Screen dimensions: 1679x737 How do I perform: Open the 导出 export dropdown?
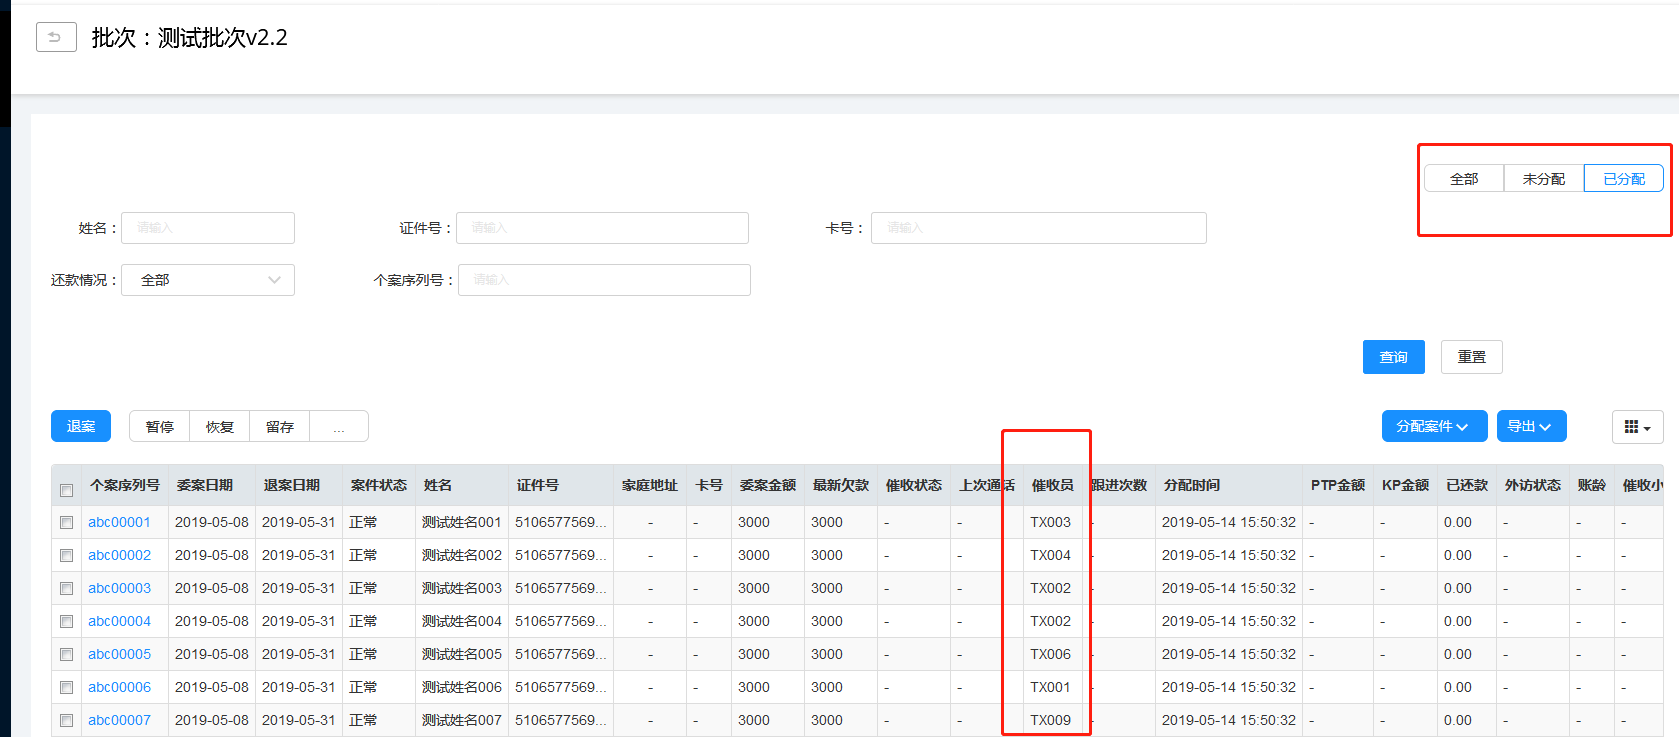coord(1530,426)
